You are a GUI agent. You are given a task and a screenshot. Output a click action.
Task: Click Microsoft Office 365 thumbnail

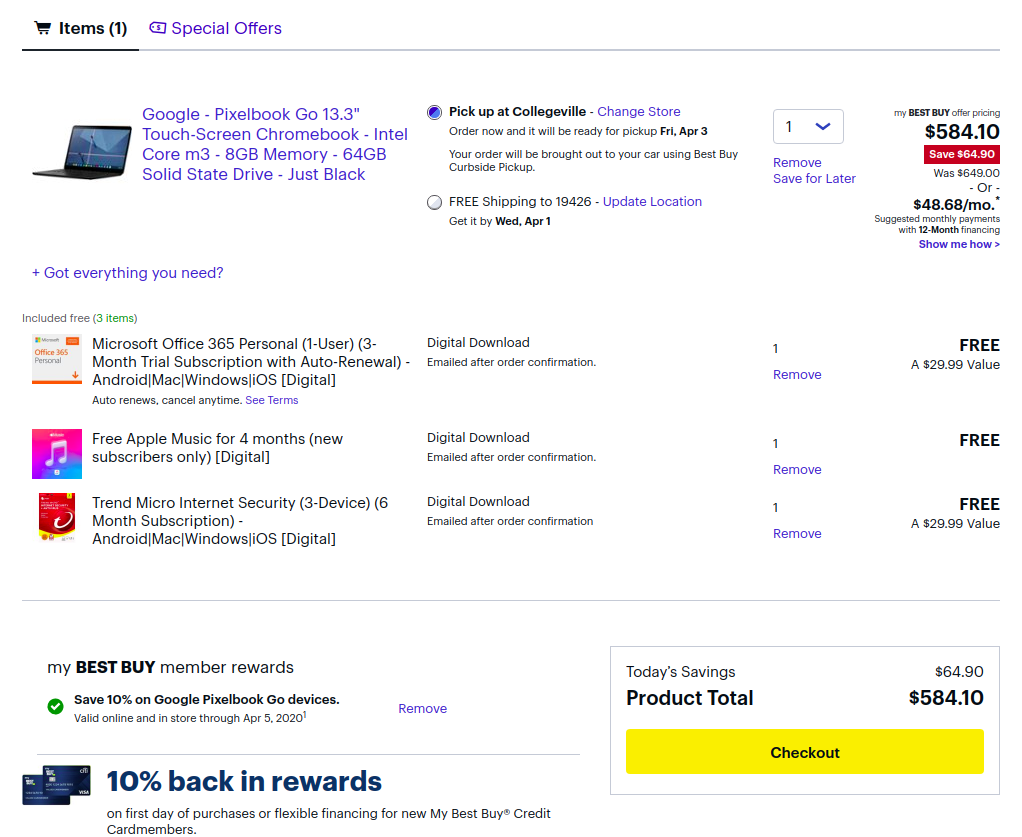57,359
